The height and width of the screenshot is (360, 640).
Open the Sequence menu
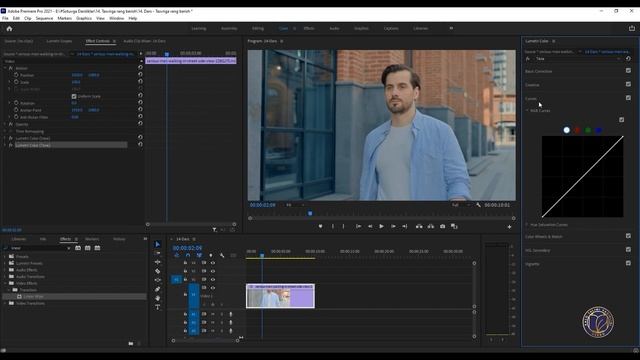coord(44,18)
